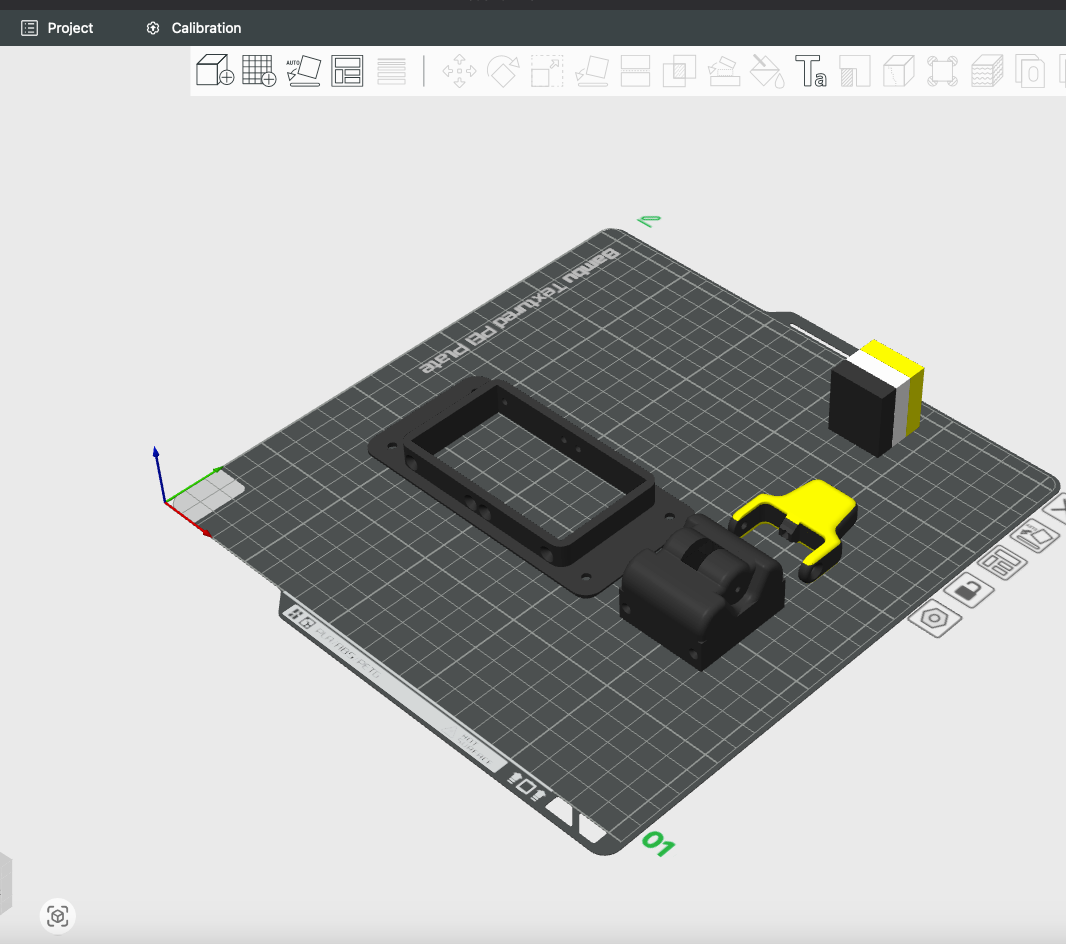The image size is (1066, 944).
Task: Toggle the assembly view control bottom-left
Action: coord(57,915)
